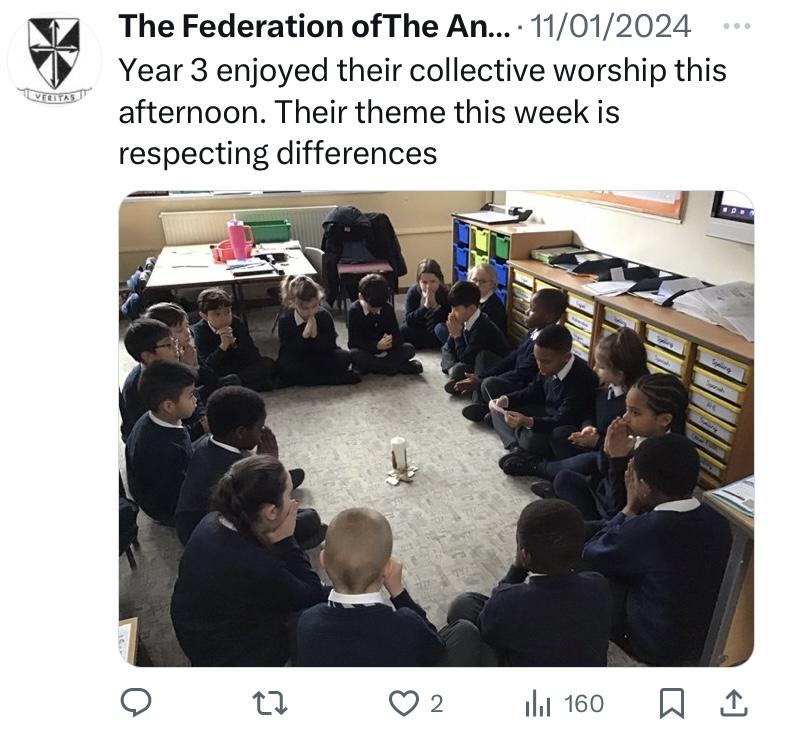Repost this tweet with retweet icon

(x=270, y=704)
